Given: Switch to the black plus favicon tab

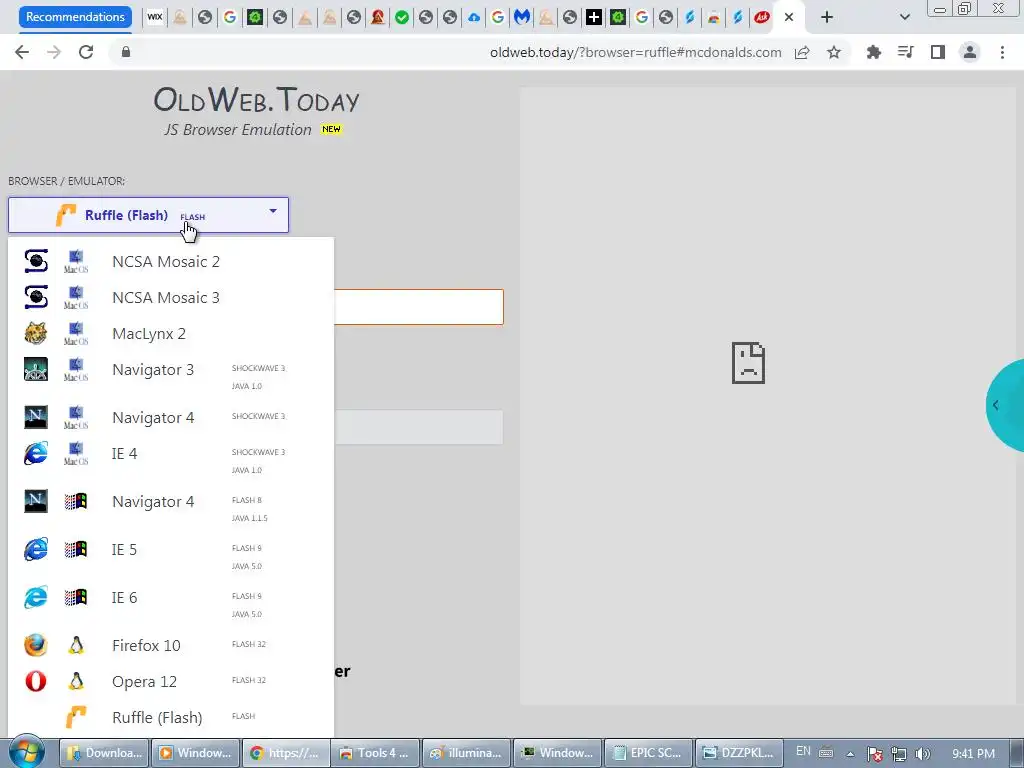Looking at the screenshot, I should coord(594,17).
